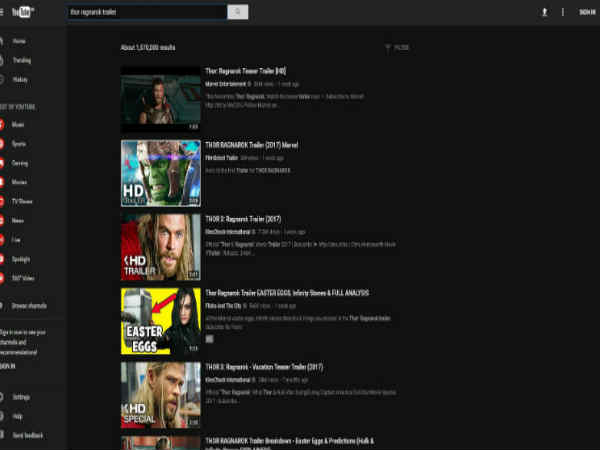This screenshot has height=450, width=600.
Task: Open the Sports channel in sidebar
Action: point(18,144)
